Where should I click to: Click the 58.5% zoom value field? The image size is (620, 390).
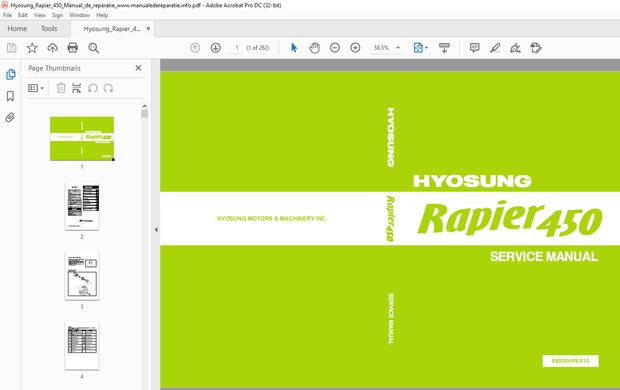(381, 48)
